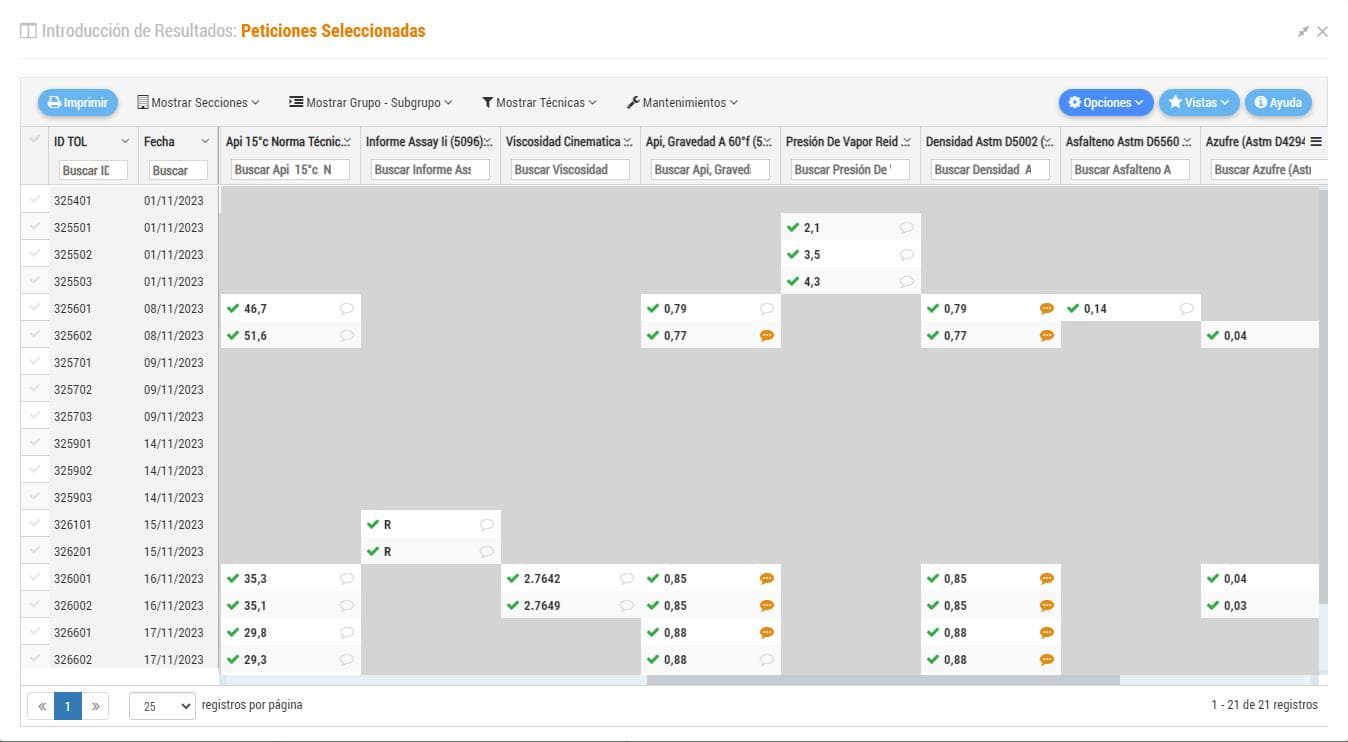1348x742 pixels.
Task: Click the Imprimir button
Action: tap(78, 103)
